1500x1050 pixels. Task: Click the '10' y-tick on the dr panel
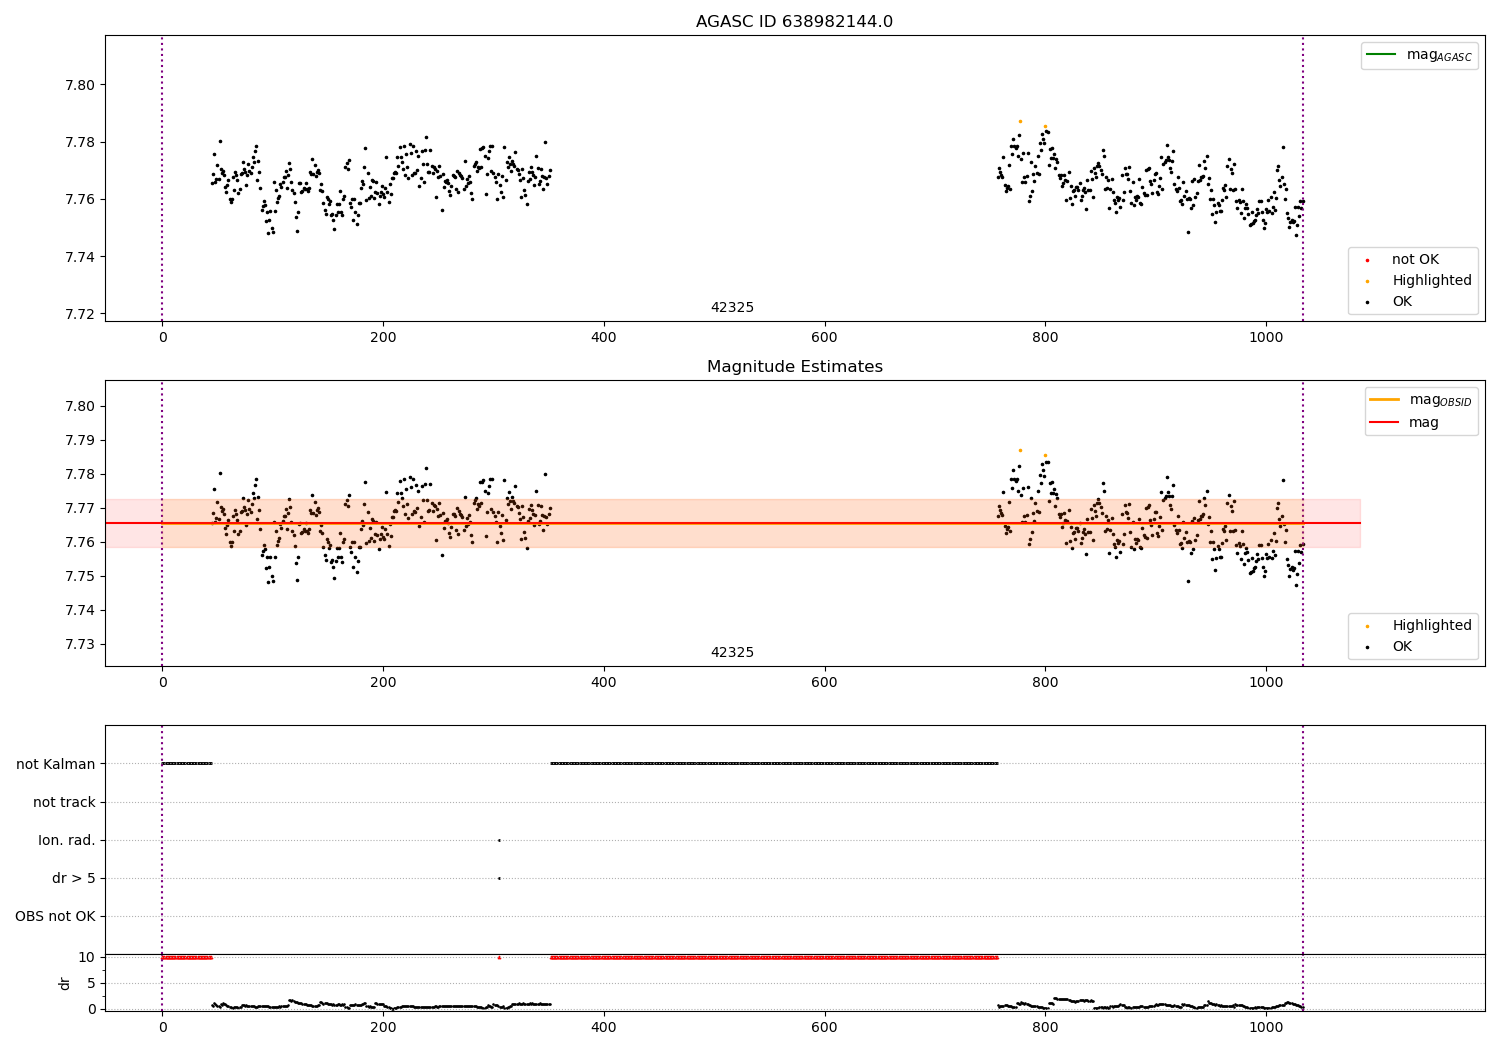[87, 957]
